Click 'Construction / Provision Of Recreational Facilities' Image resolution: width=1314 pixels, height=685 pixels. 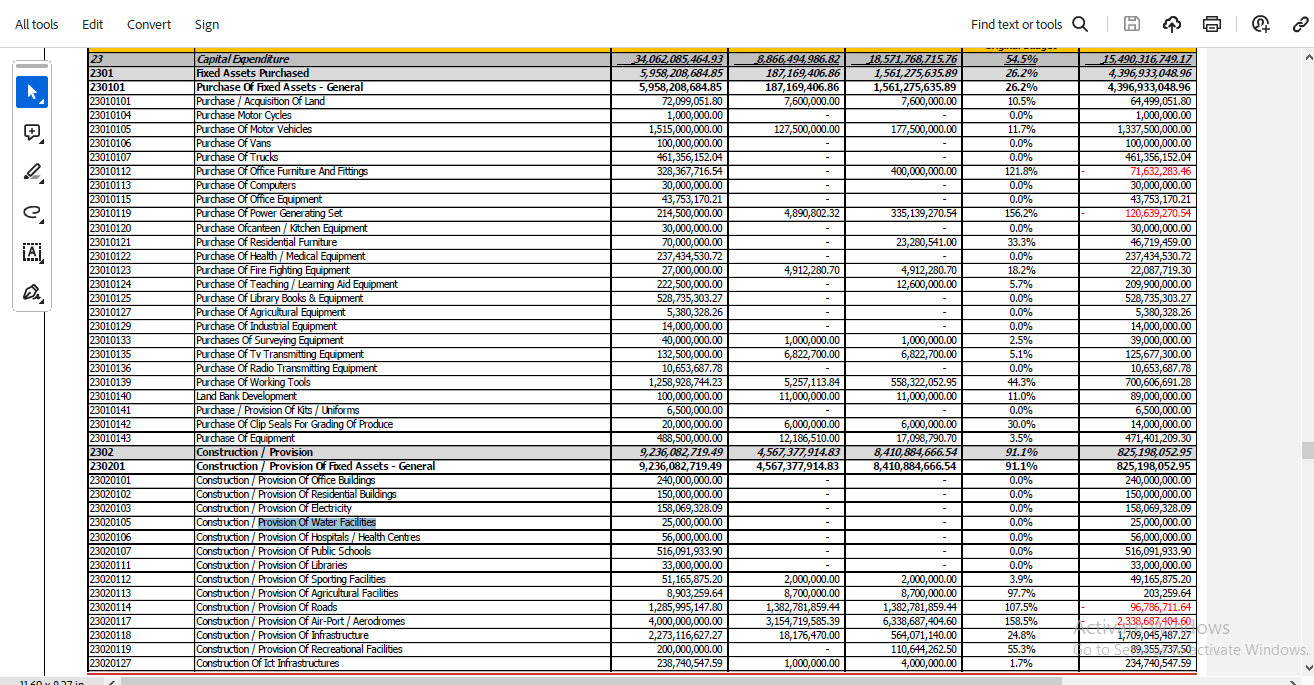pyautogui.click(x=299, y=649)
